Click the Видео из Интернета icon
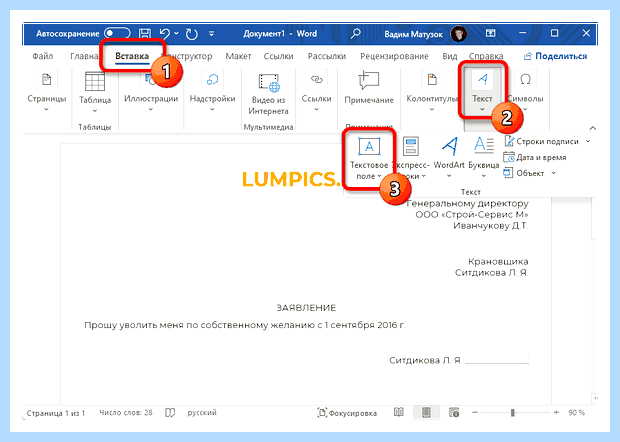This screenshot has width=620, height=442. (269, 83)
